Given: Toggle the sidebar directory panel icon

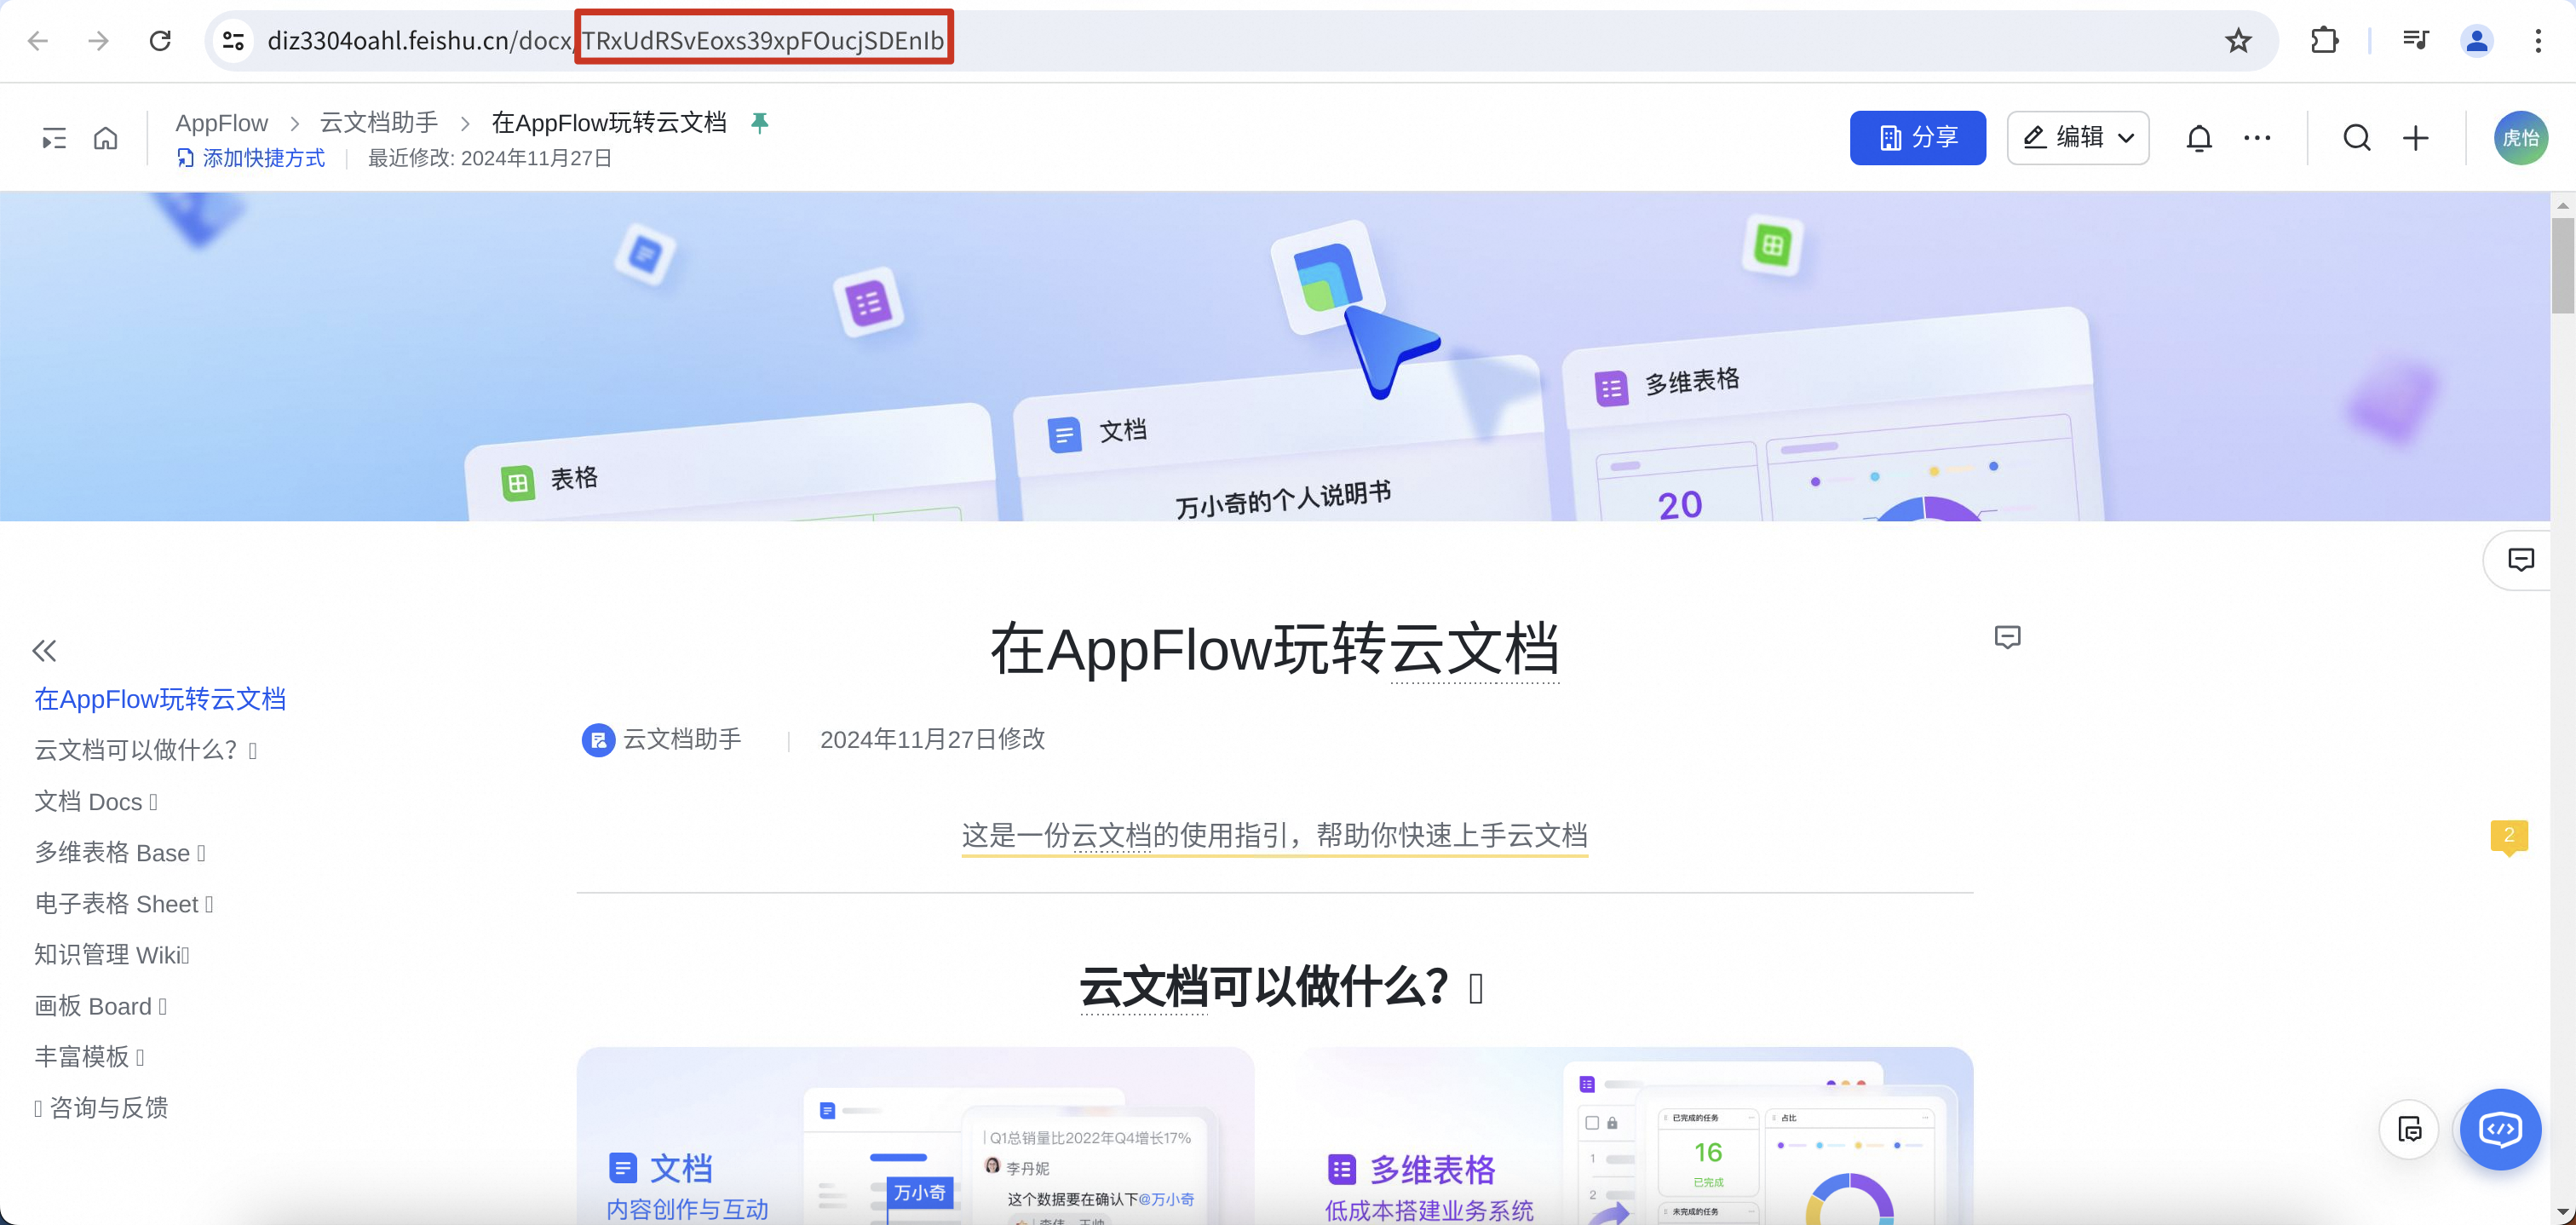Looking at the screenshot, I should [54, 138].
